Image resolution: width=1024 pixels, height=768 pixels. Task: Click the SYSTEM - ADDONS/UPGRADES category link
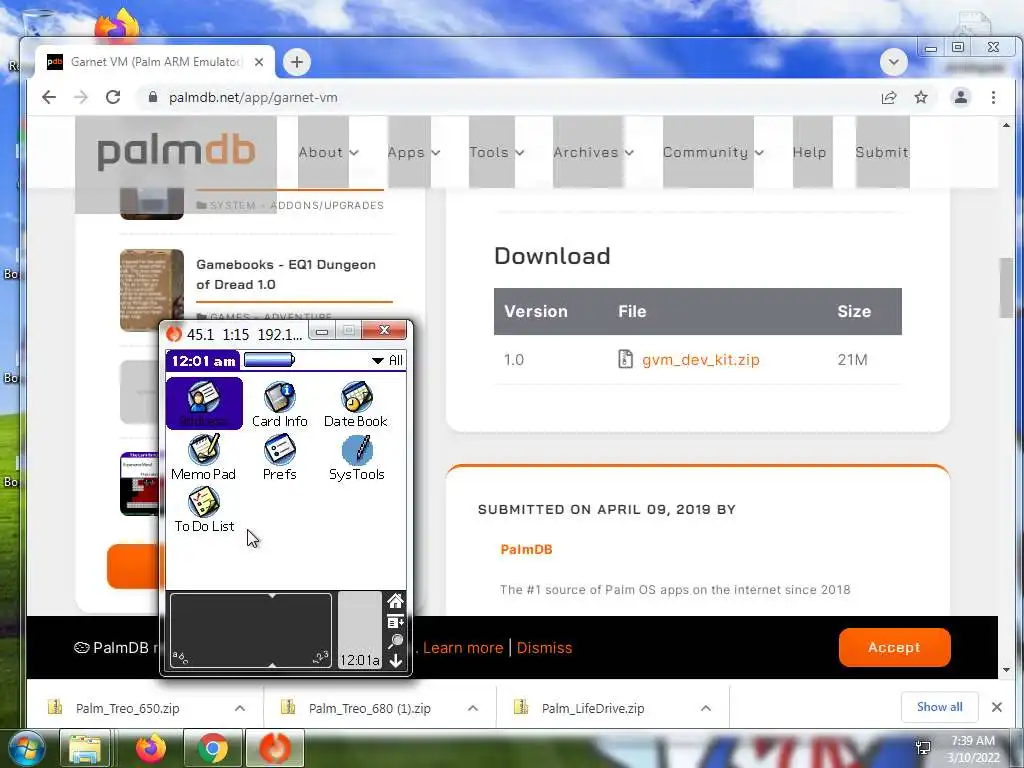click(x=296, y=205)
